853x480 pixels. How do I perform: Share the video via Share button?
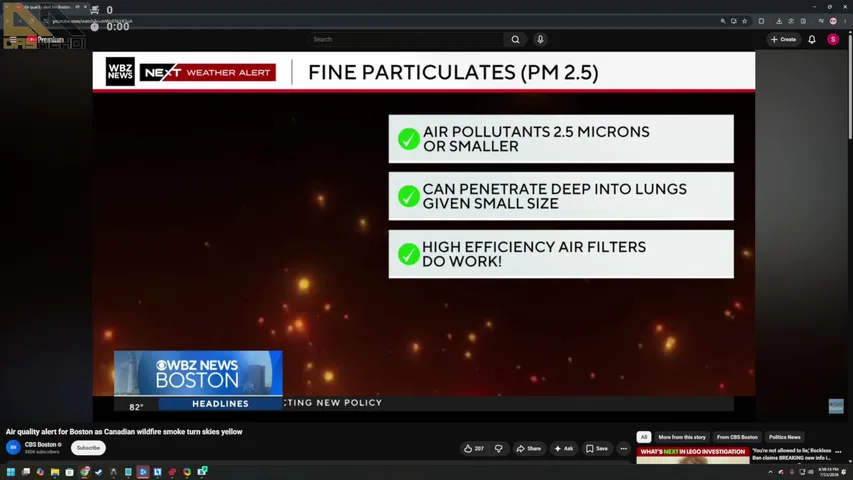point(529,448)
